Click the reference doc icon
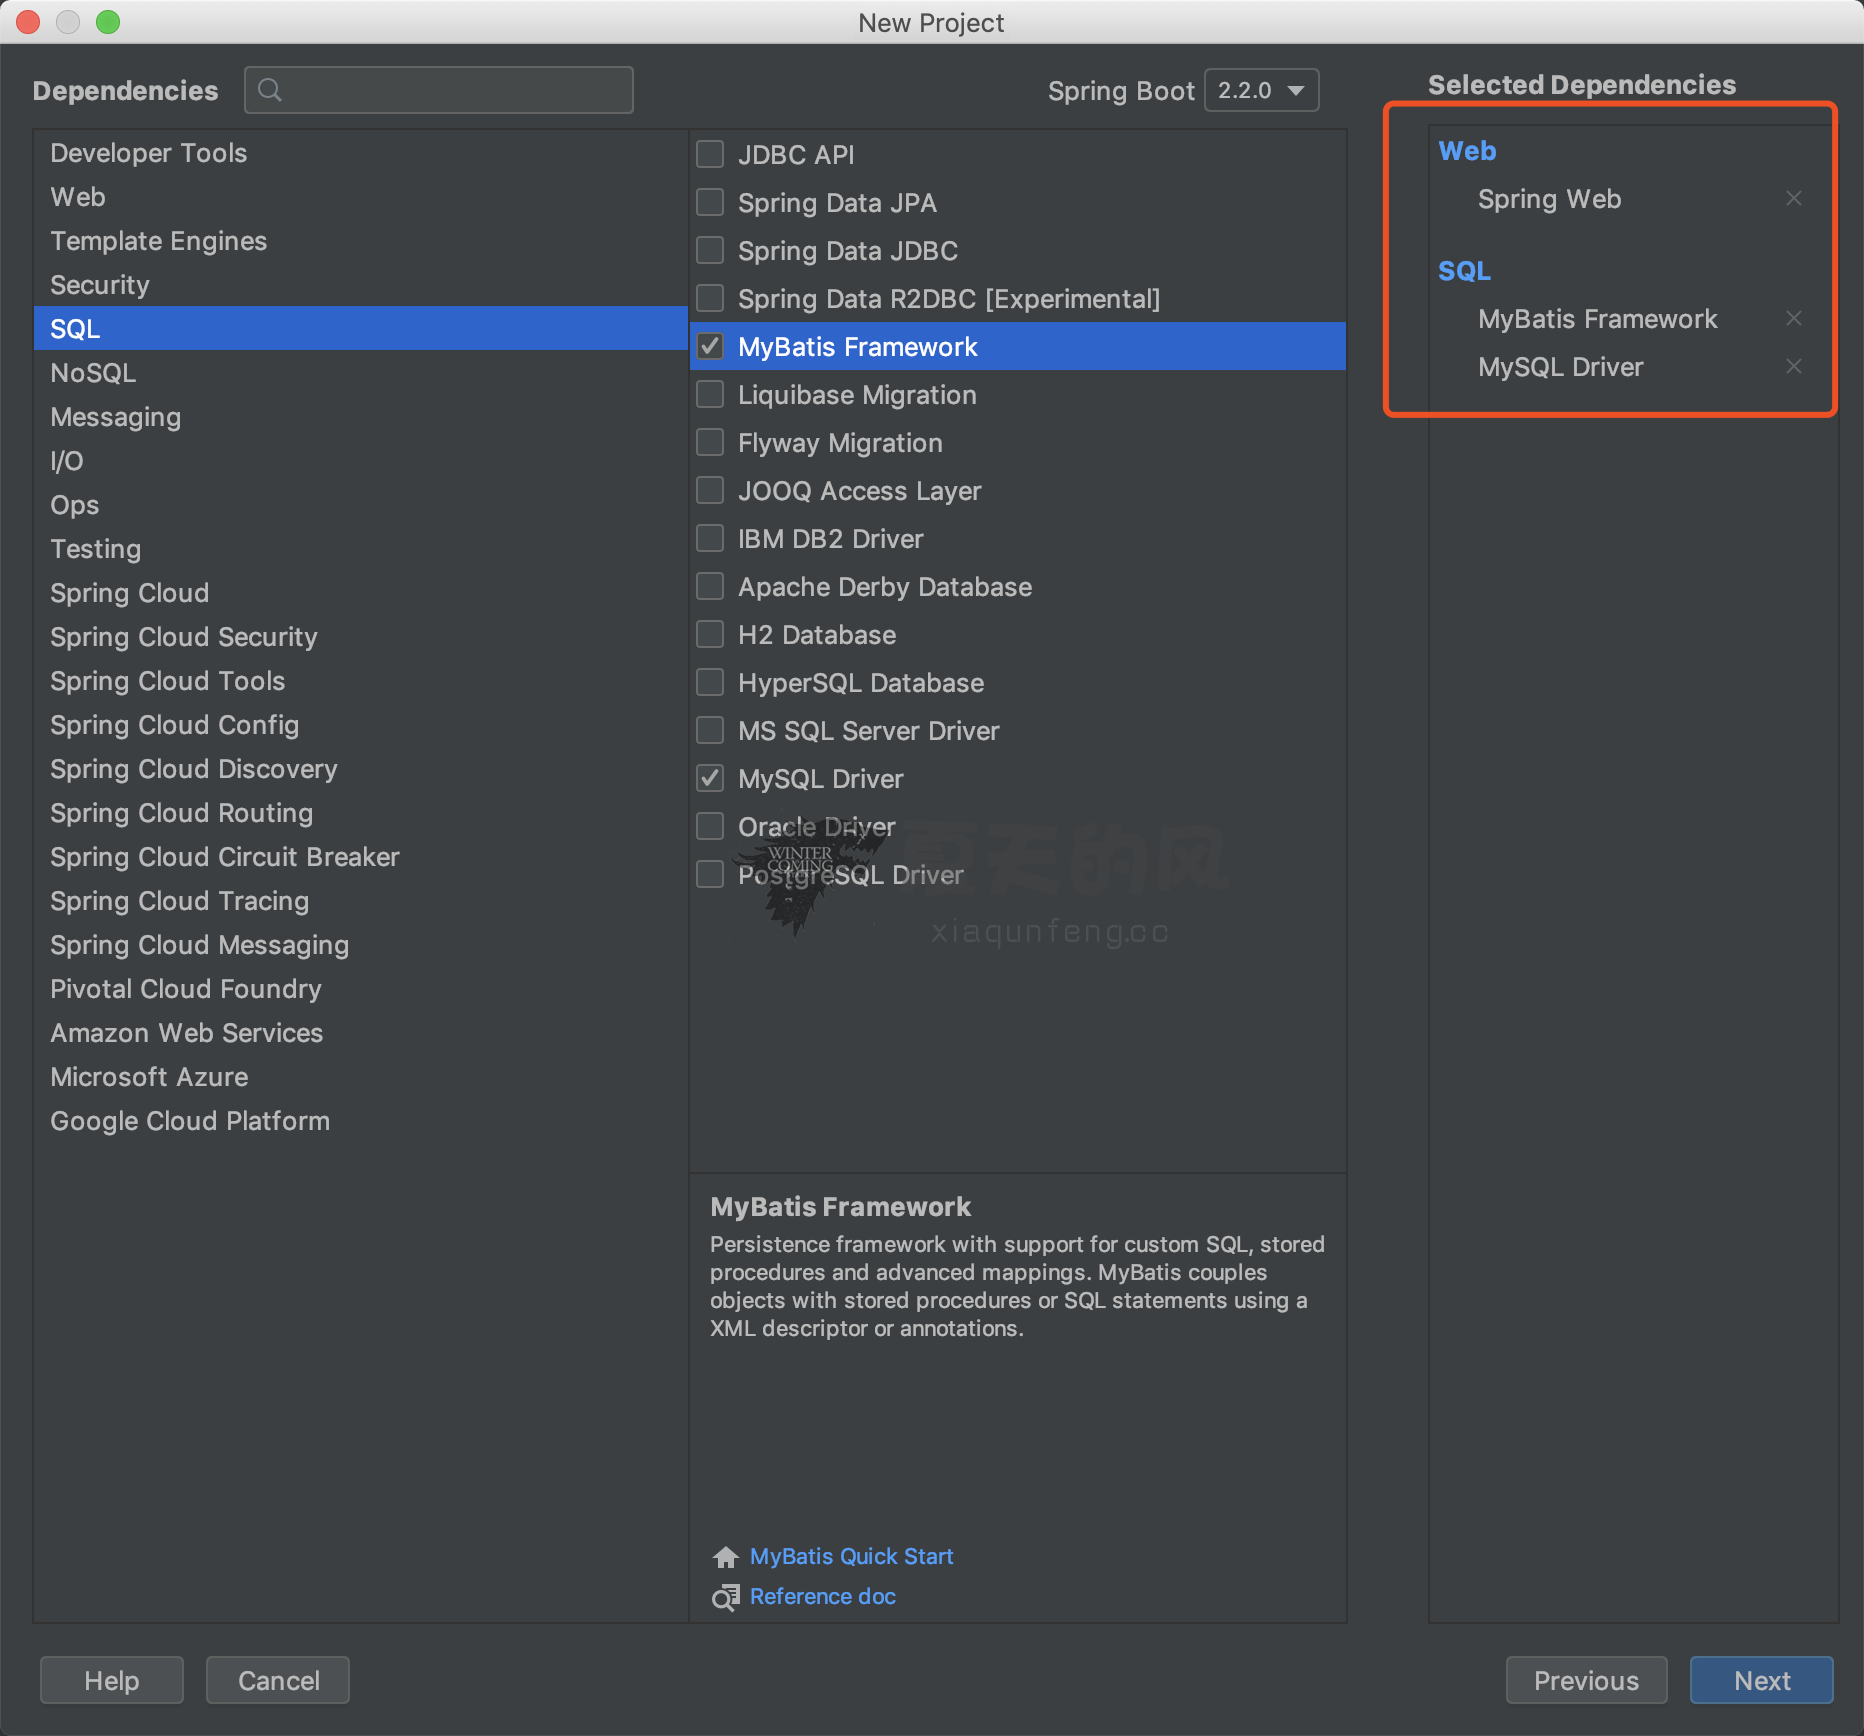1864x1736 pixels. coord(726,1597)
